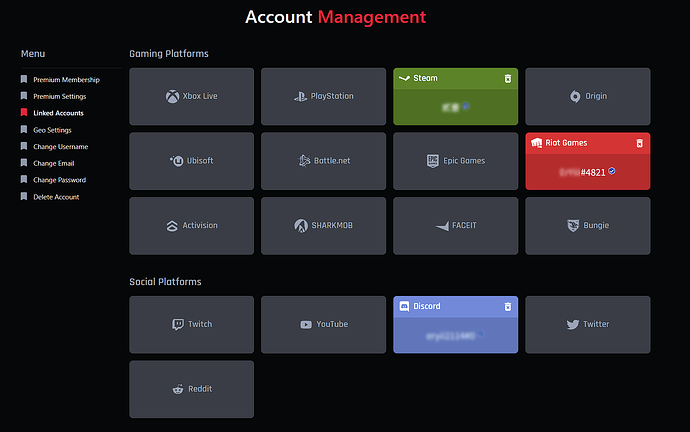
Task: Click the Twitch logo icon
Action: point(178,324)
